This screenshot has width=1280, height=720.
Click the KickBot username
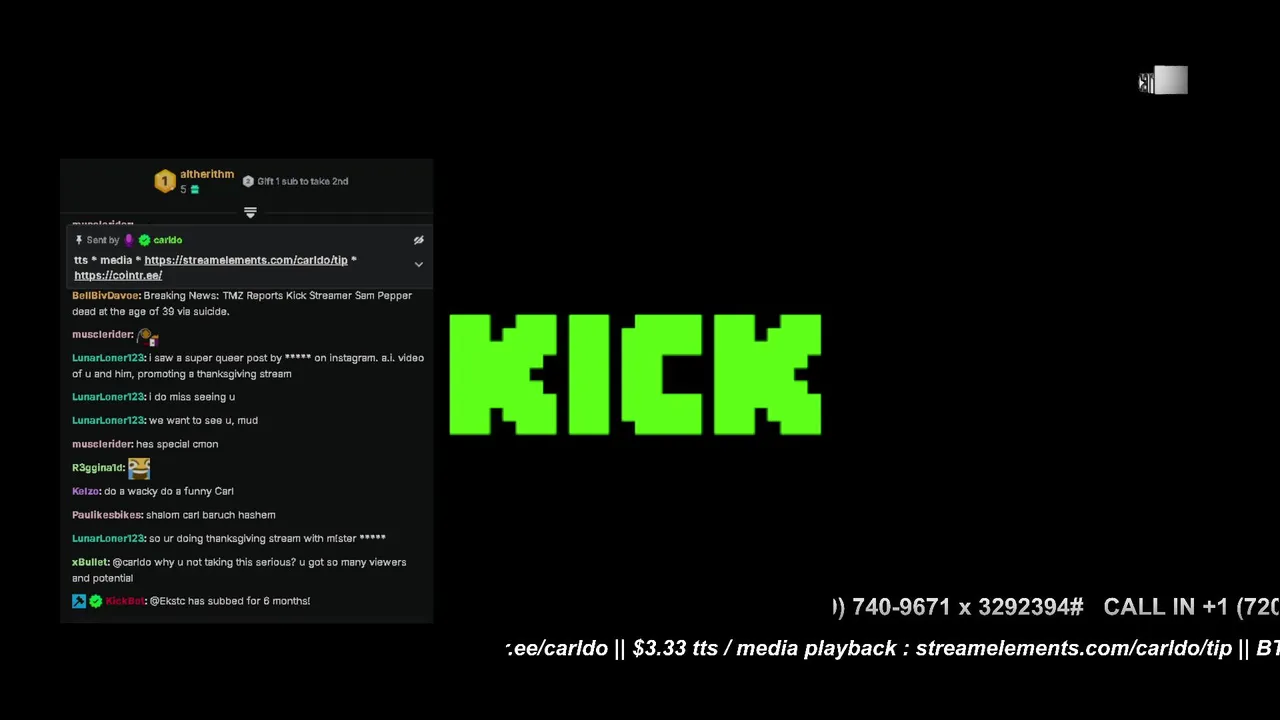pos(125,601)
